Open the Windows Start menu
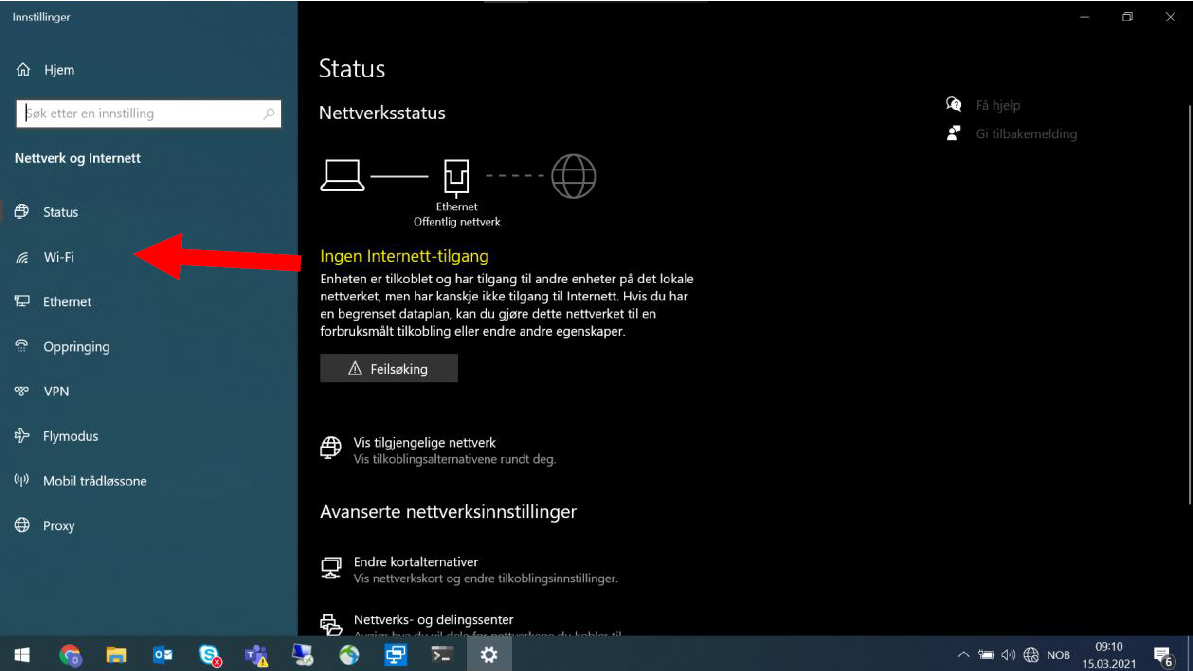This screenshot has width=1193, height=671. coord(22,654)
